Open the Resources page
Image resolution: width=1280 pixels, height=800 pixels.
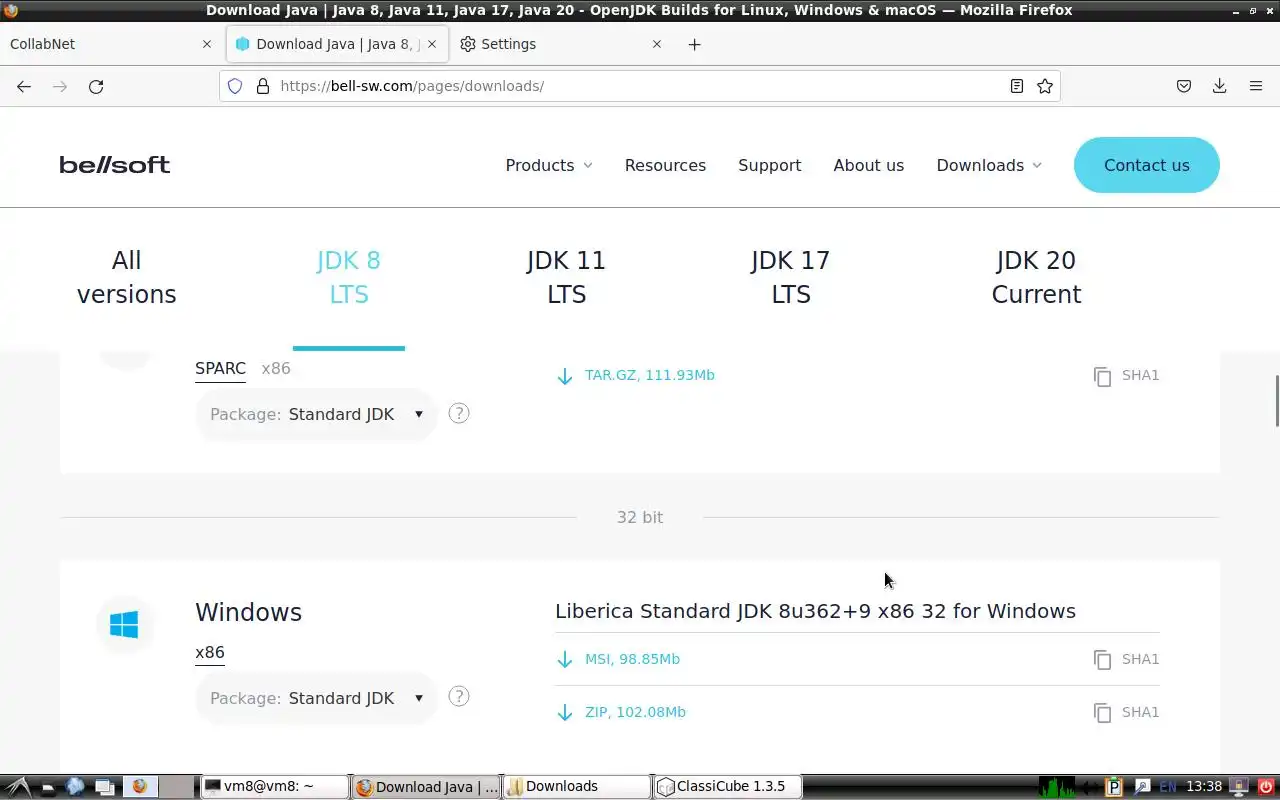(x=665, y=165)
